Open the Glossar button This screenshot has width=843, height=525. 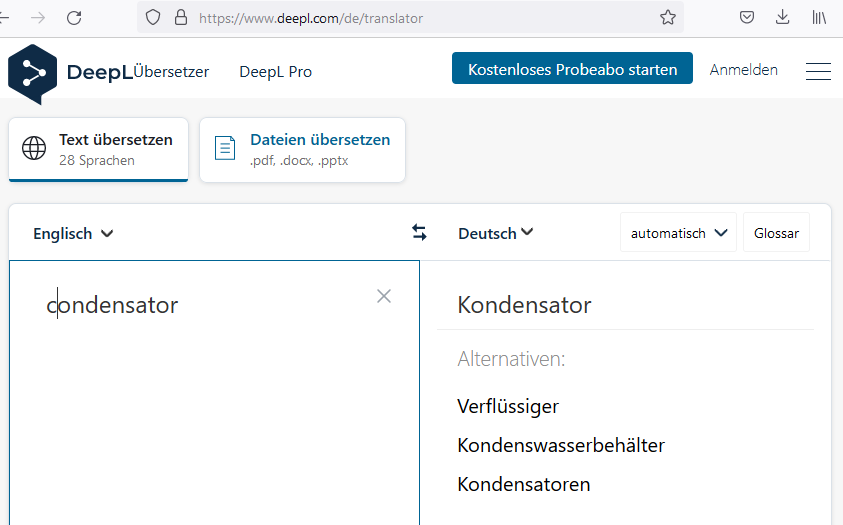tap(776, 233)
